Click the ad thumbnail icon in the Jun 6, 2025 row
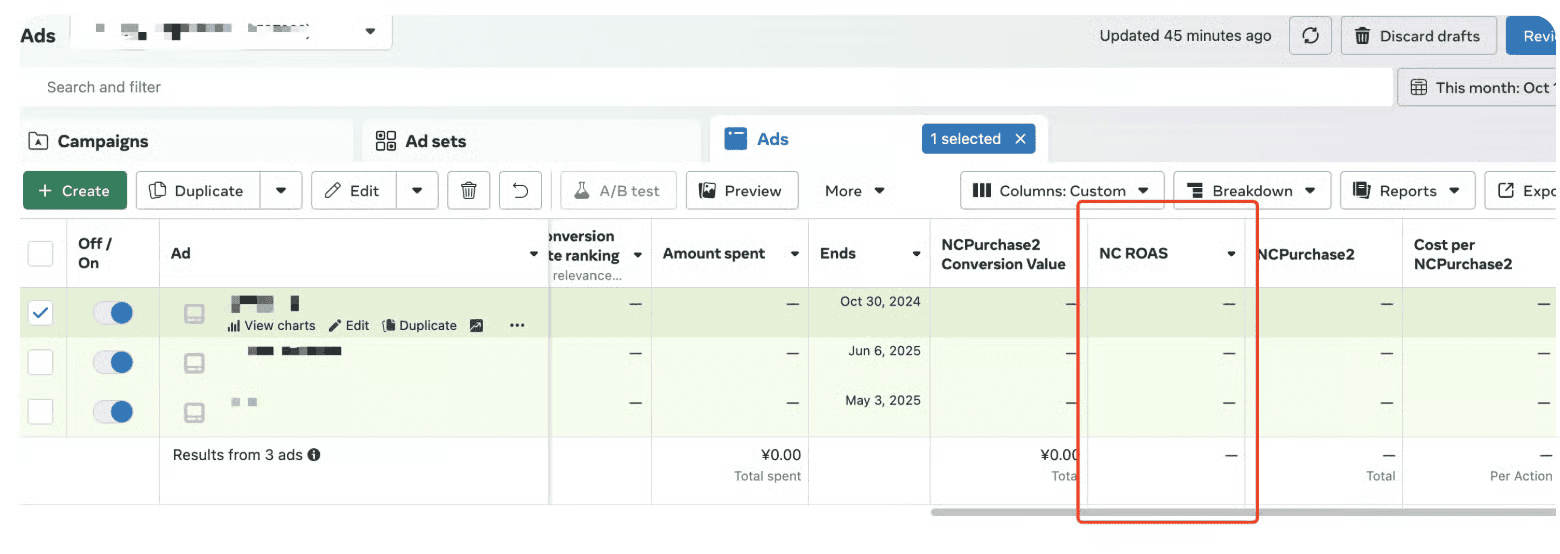The image size is (1560, 554). pos(194,363)
